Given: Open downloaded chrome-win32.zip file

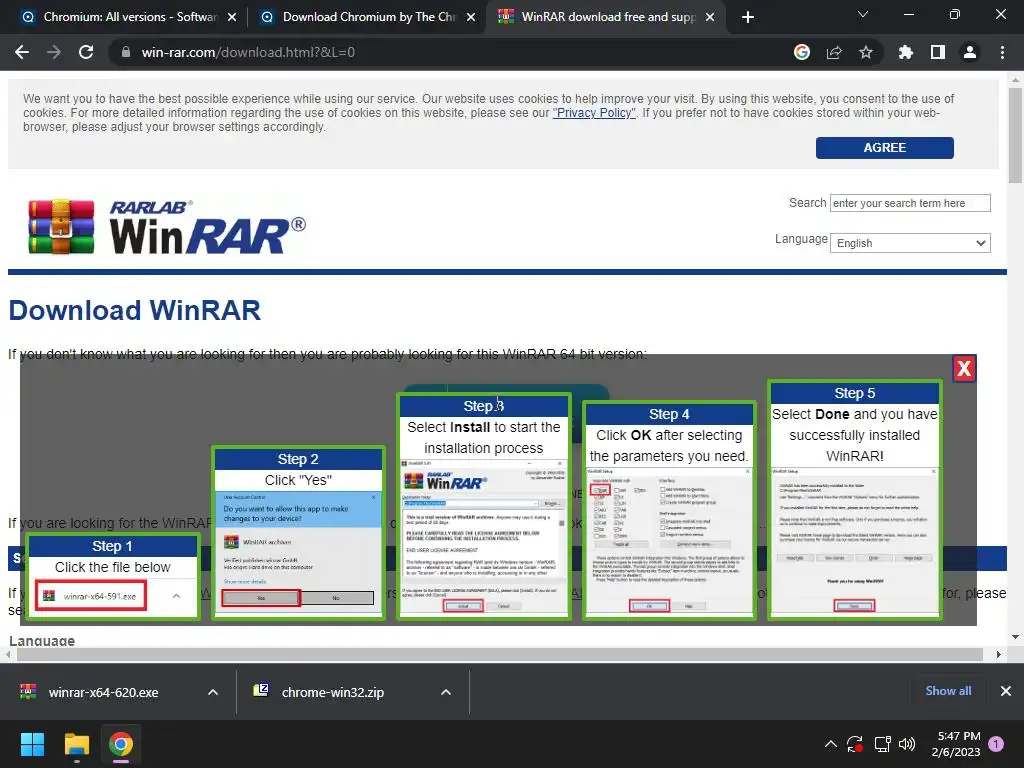Looking at the screenshot, I should point(332,692).
